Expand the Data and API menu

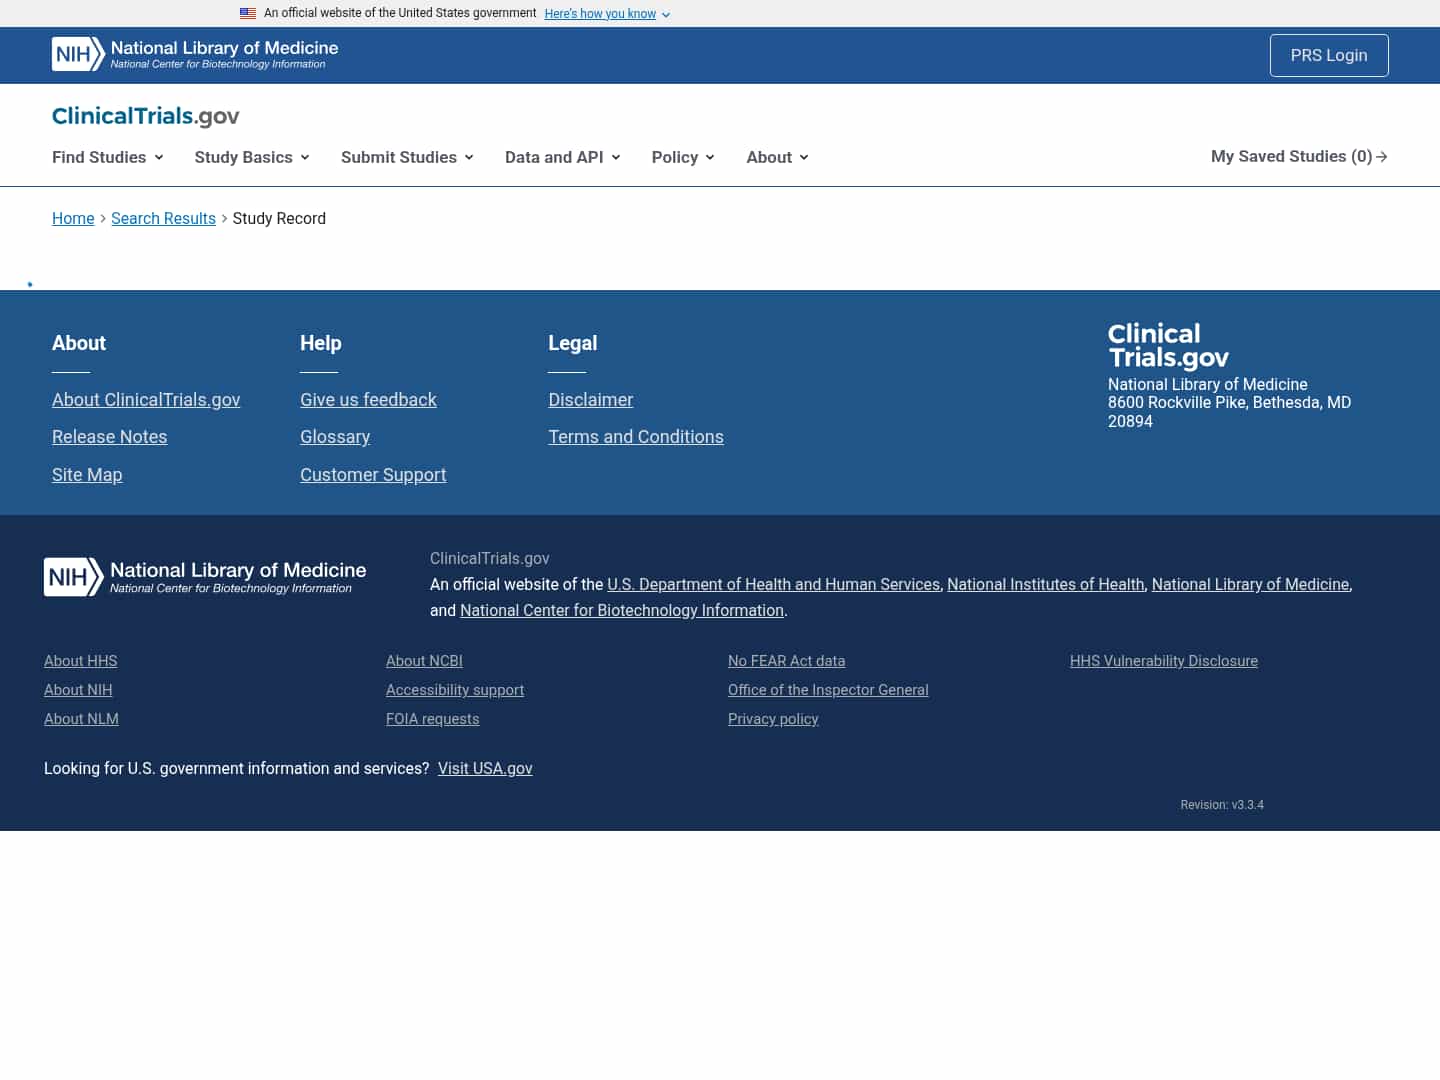[x=562, y=157]
